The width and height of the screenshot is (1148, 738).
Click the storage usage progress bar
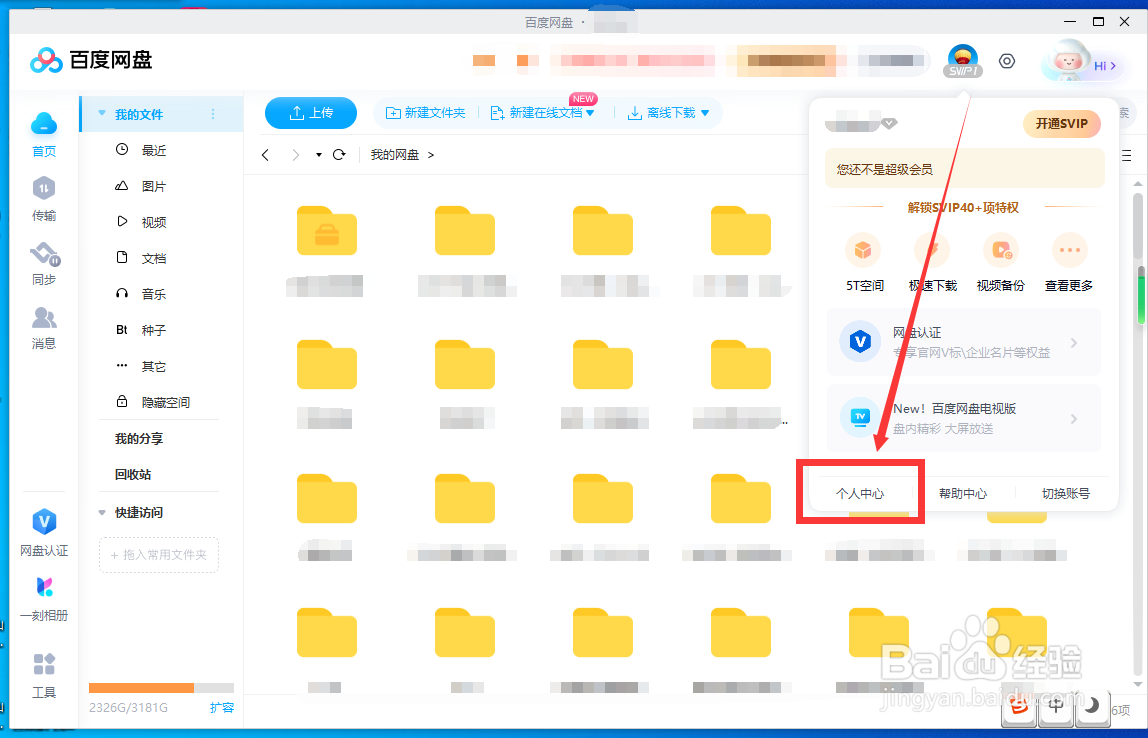pyautogui.click(x=163, y=687)
